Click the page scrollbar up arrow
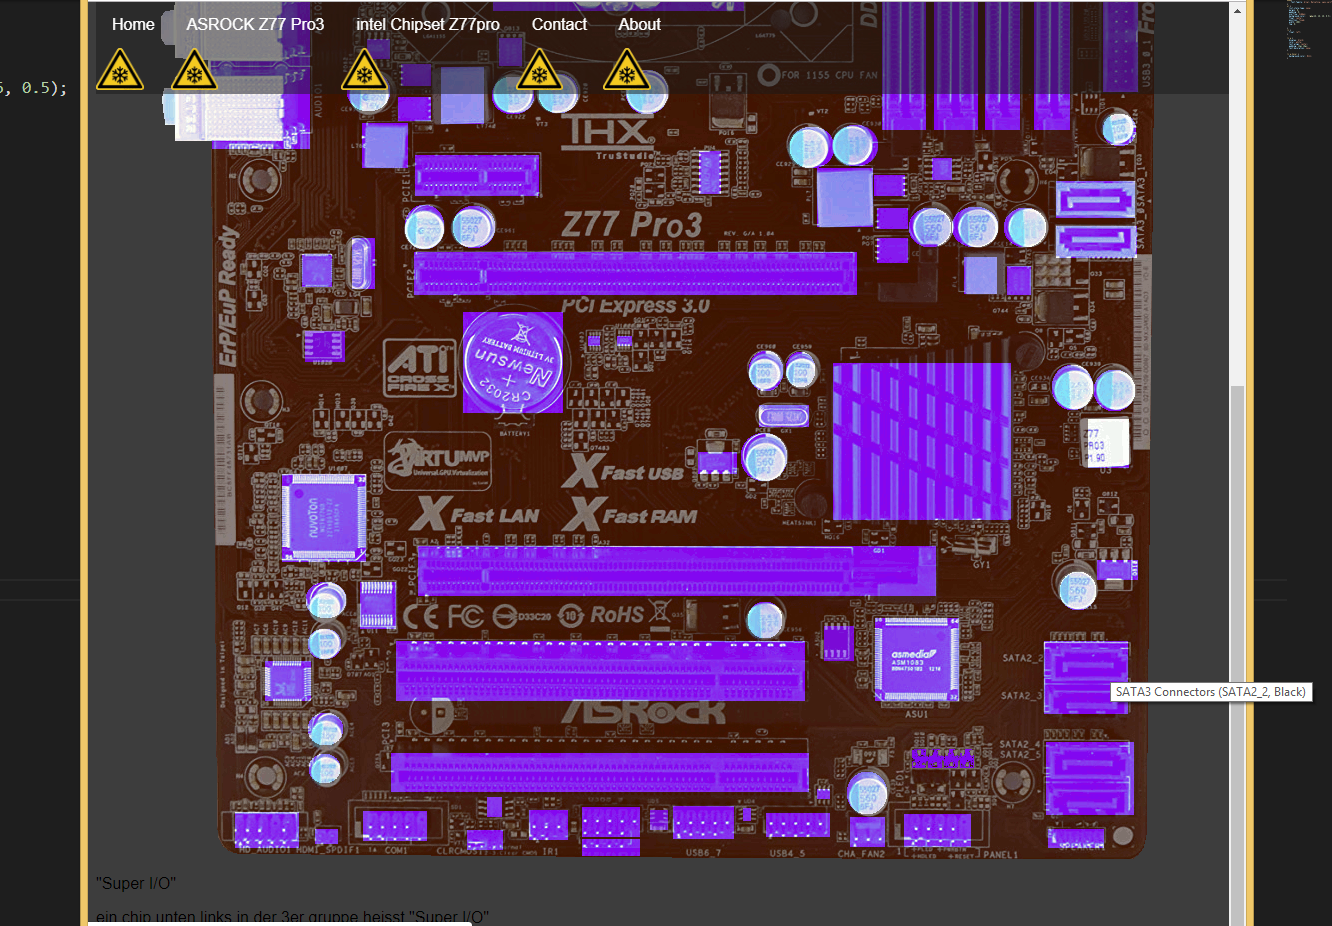Viewport: 1332px width, 926px height. (1237, 11)
